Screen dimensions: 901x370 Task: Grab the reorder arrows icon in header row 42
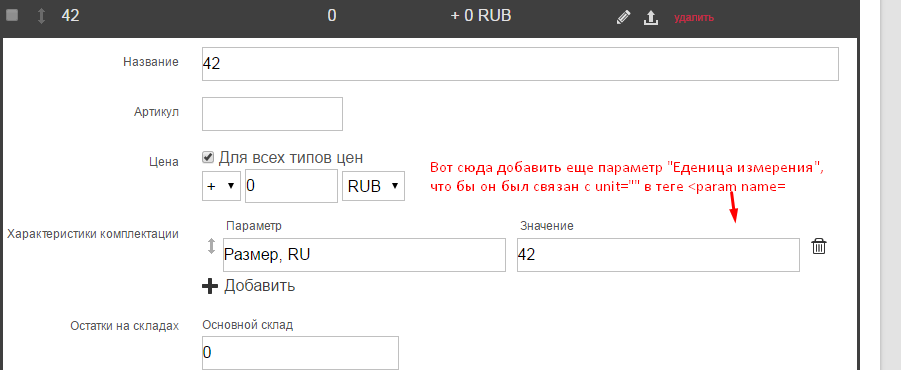coord(41,16)
